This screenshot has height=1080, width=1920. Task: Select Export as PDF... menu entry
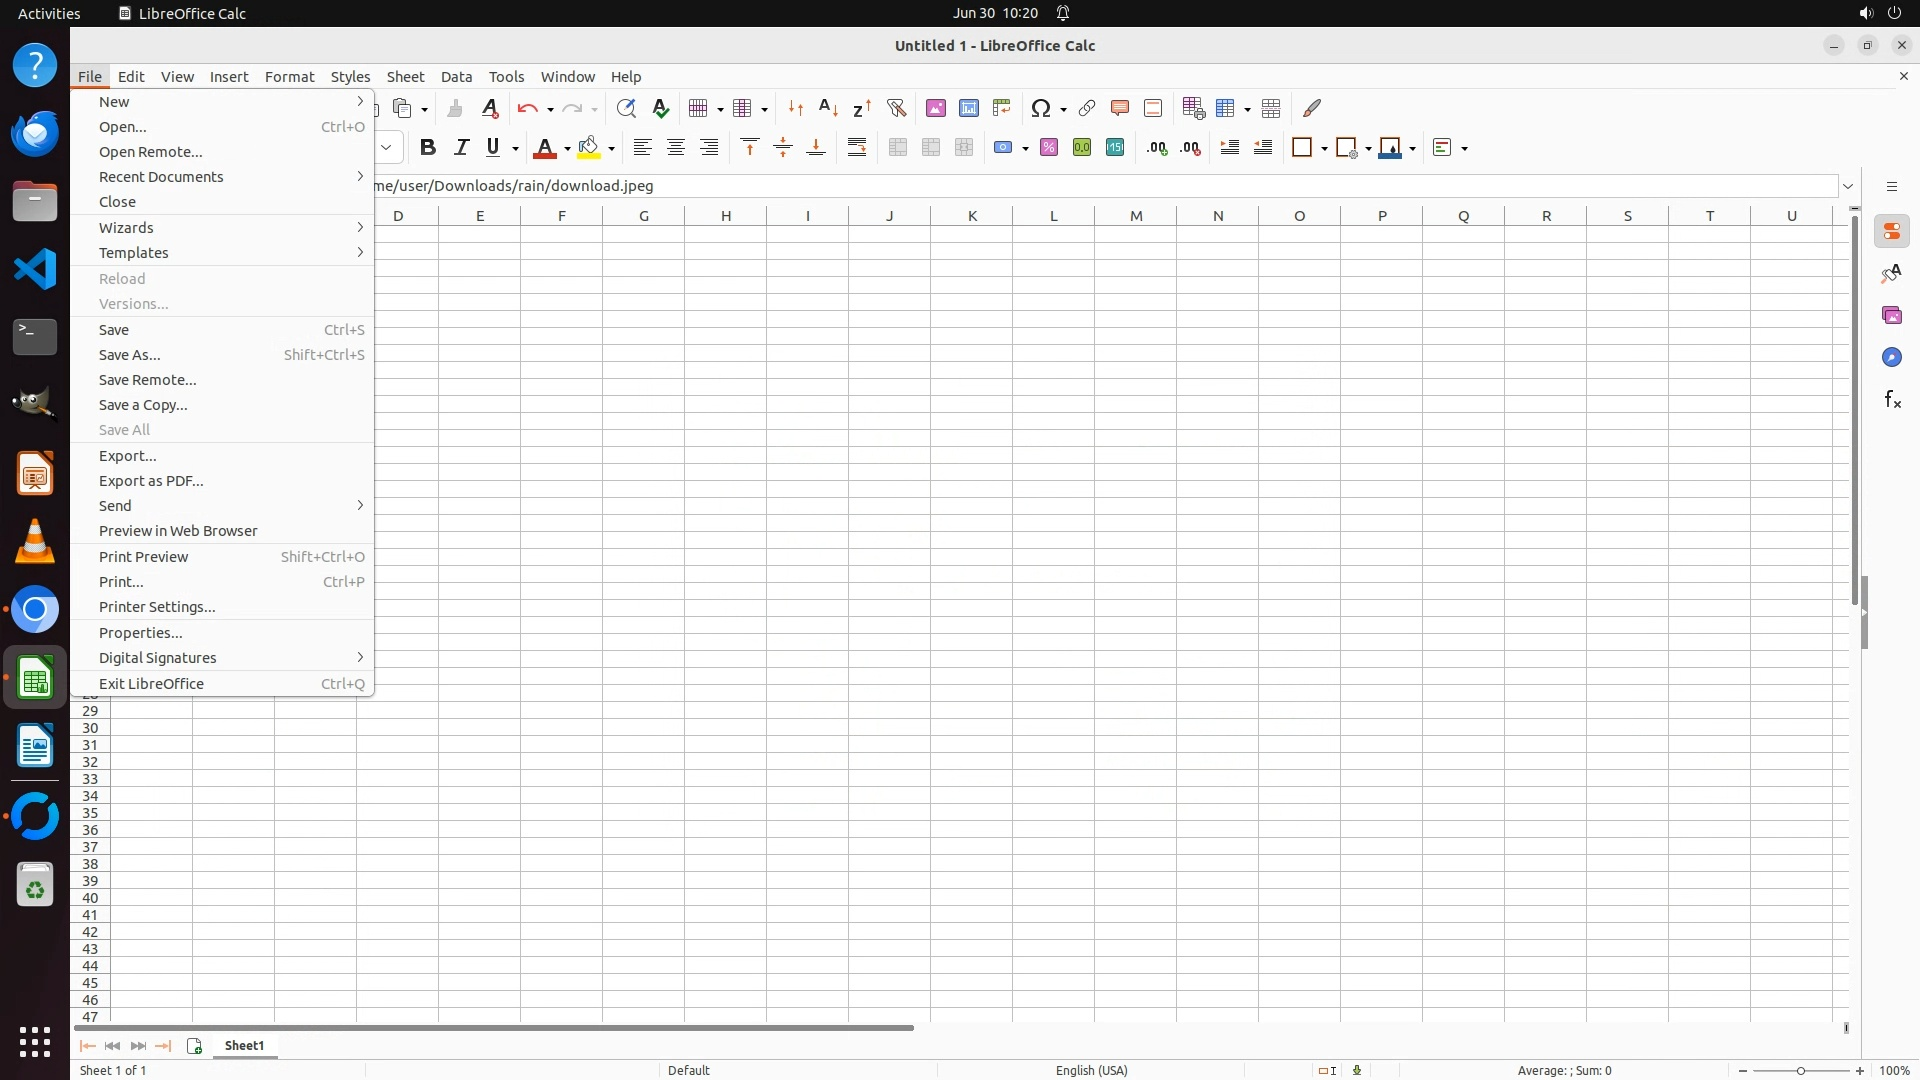[151, 481]
